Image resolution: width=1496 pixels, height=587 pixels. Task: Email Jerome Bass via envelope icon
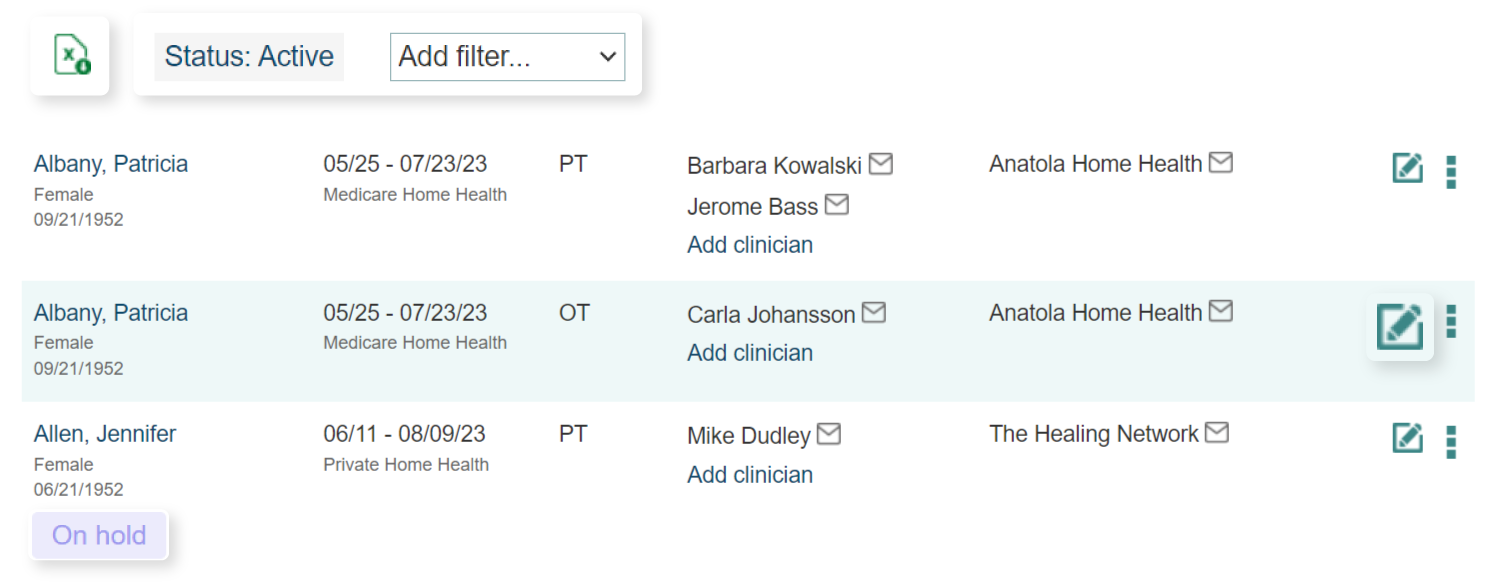click(x=836, y=205)
